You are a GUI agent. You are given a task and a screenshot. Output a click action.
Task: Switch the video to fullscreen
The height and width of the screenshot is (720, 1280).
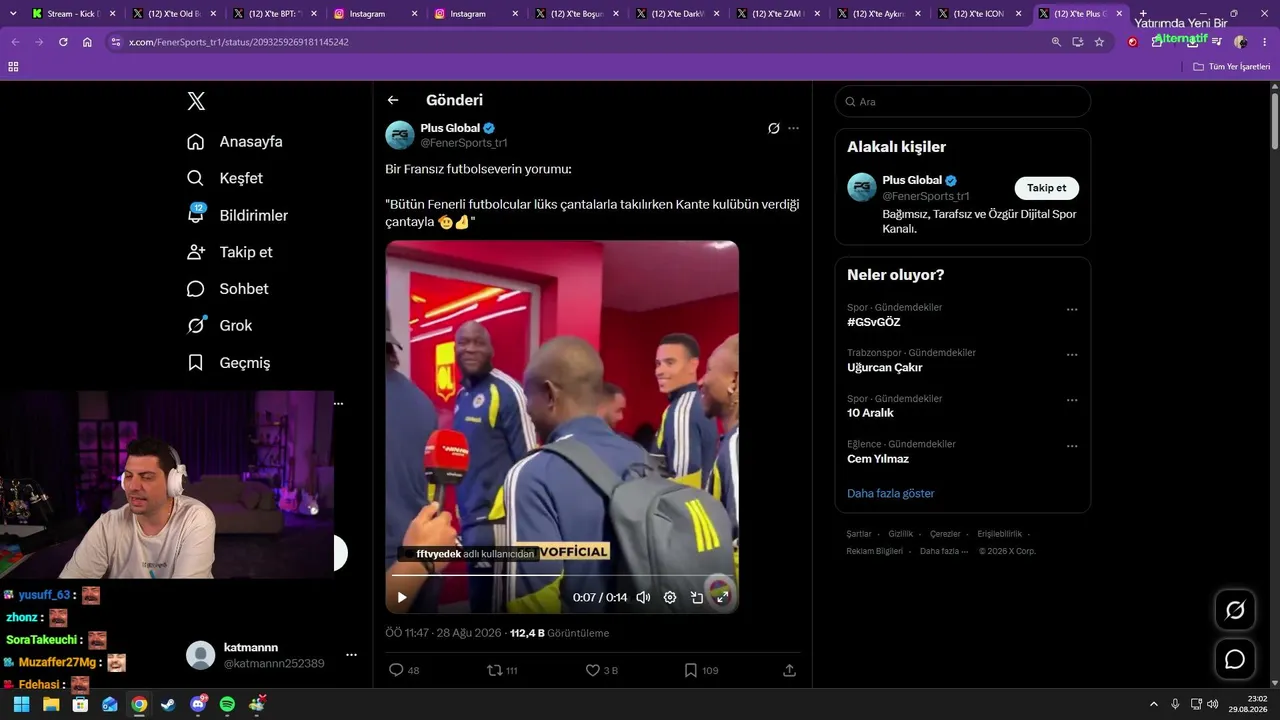tap(722, 597)
